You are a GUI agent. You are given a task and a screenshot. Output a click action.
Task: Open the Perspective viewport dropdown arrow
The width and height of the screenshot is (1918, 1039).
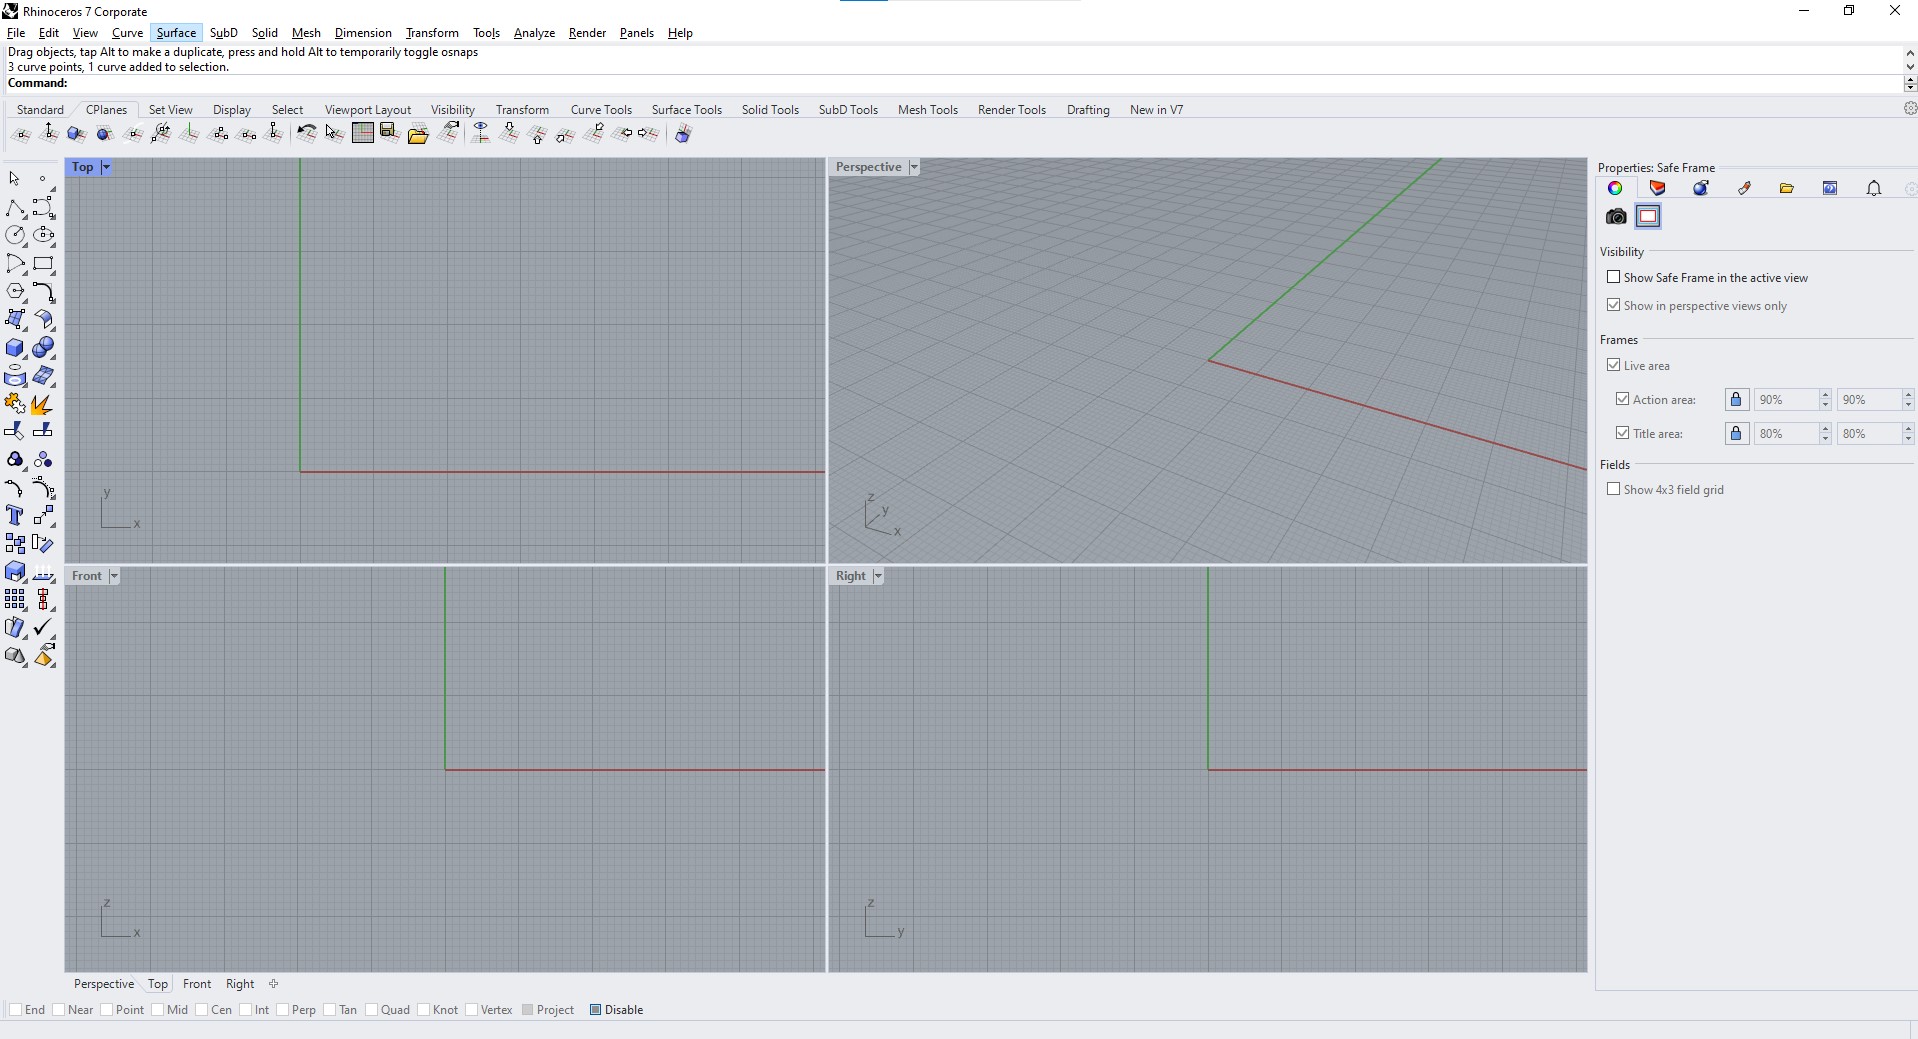point(913,167)
